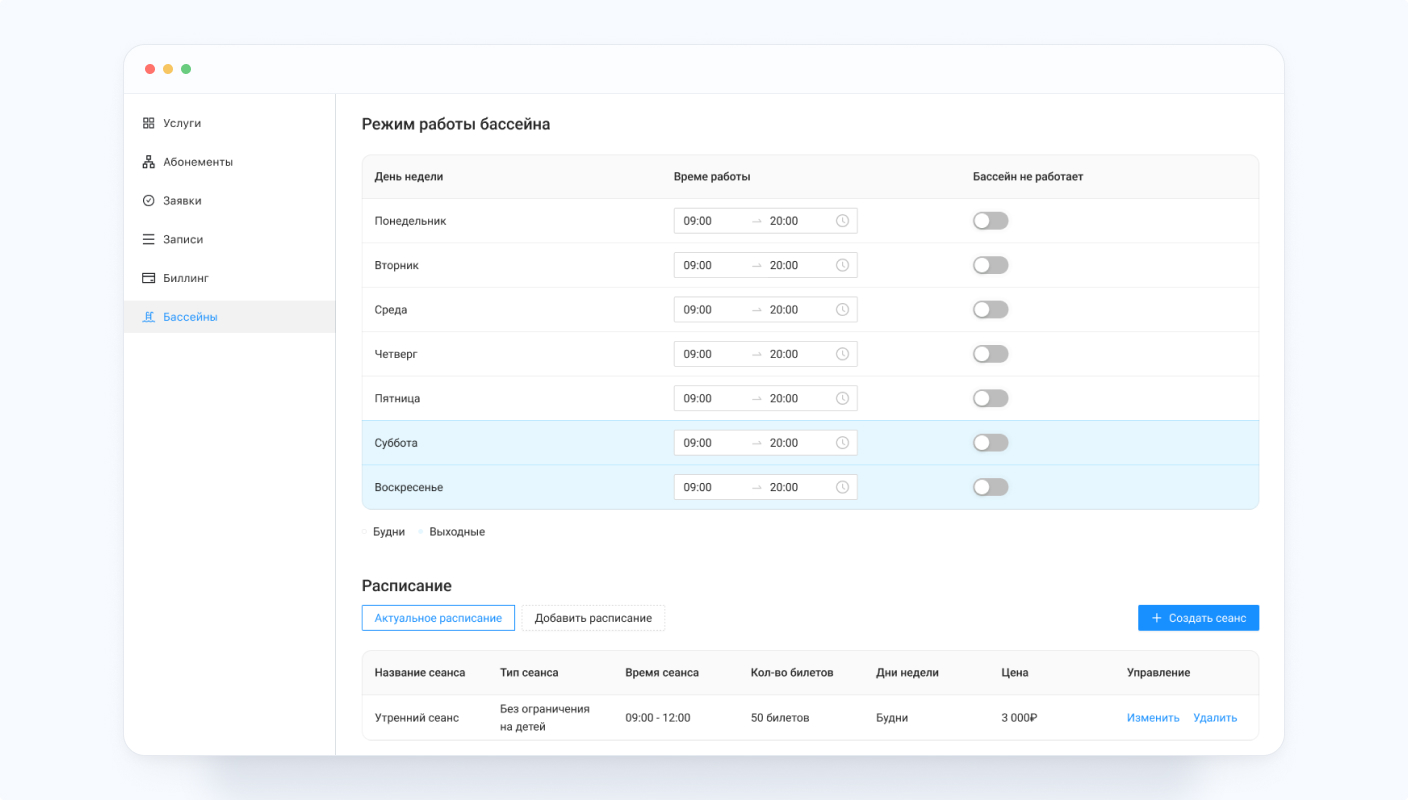1408x800 pixels.
Task: Click the Бассейн не работает column header
Action: [x=1028, y=177]
